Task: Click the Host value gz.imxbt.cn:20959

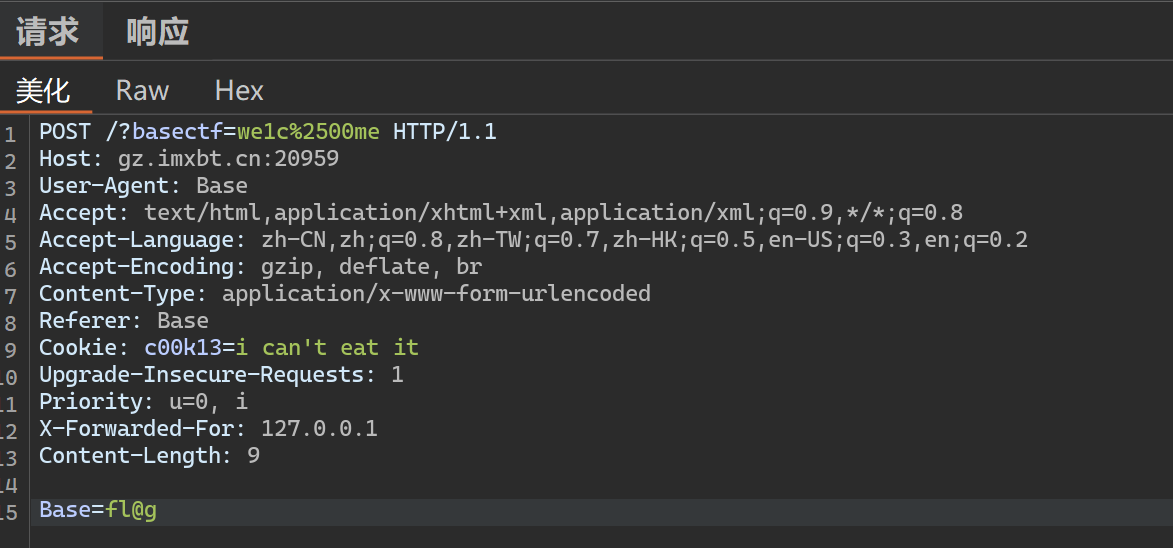Action: [x=228, y=159]
